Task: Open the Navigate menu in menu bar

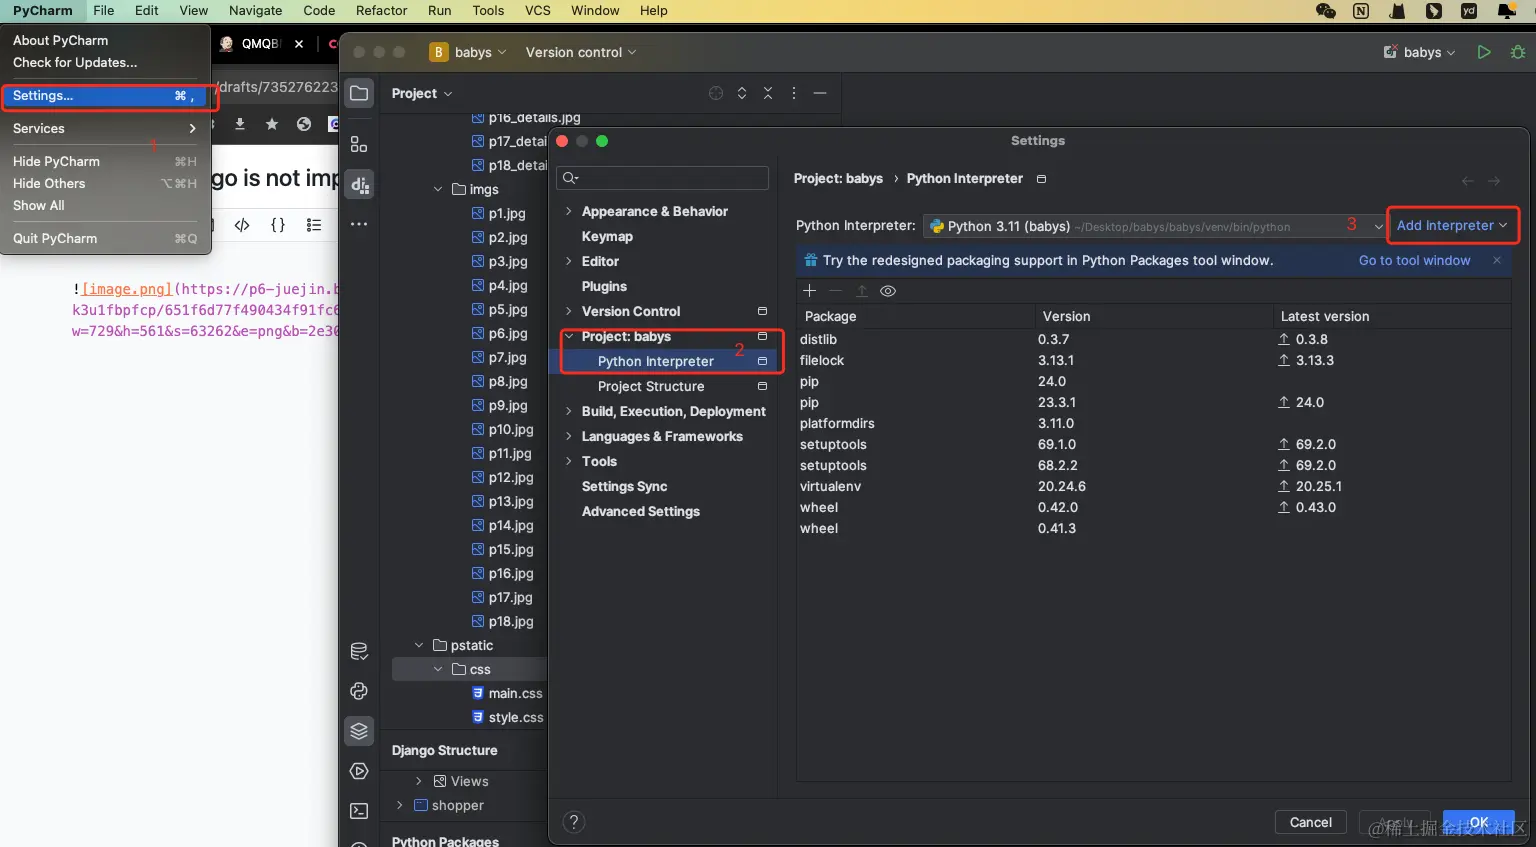Action: [x=255, y=11]
